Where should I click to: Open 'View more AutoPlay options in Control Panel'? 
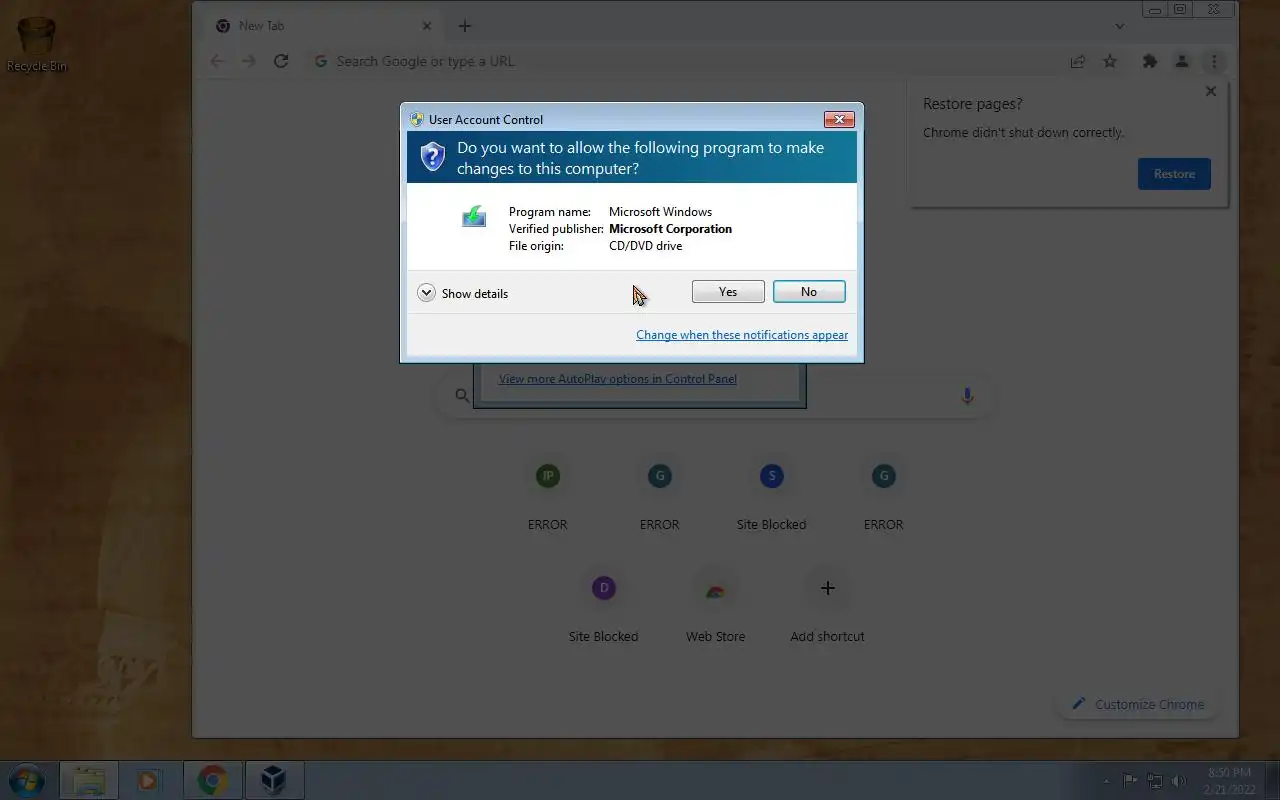pos(618,379)
